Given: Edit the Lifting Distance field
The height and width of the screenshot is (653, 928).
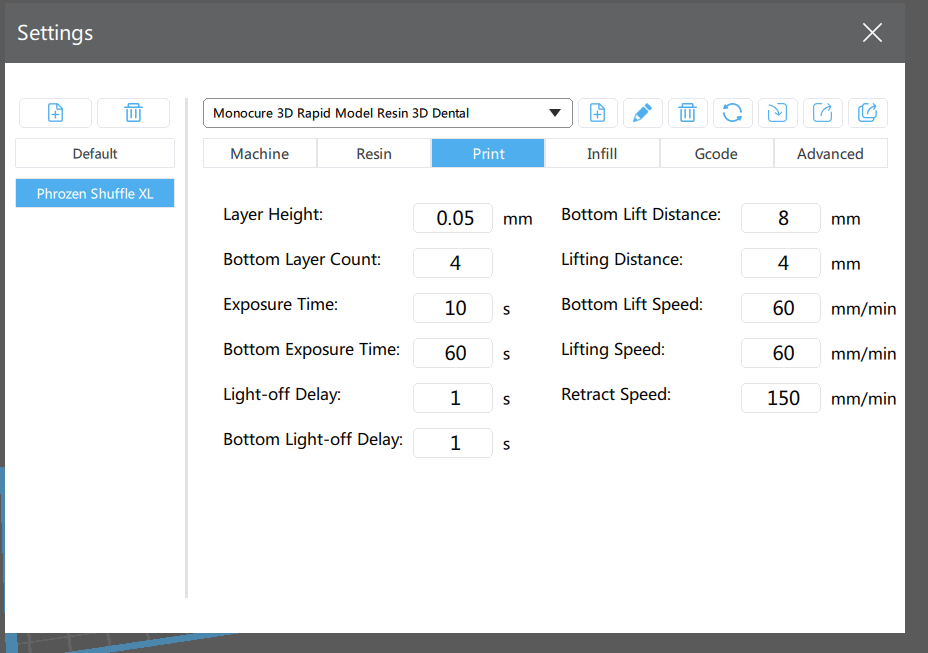Looking at the screenshot, I should click(x=781, y=263).
